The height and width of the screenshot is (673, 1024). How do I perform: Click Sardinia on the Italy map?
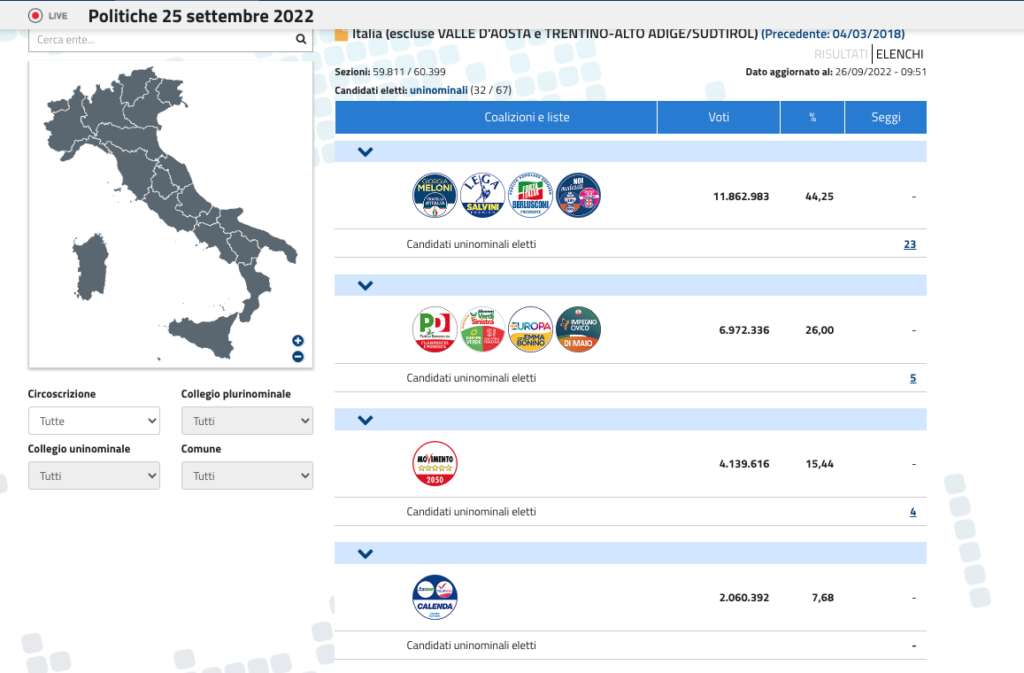tap(91, 268)
